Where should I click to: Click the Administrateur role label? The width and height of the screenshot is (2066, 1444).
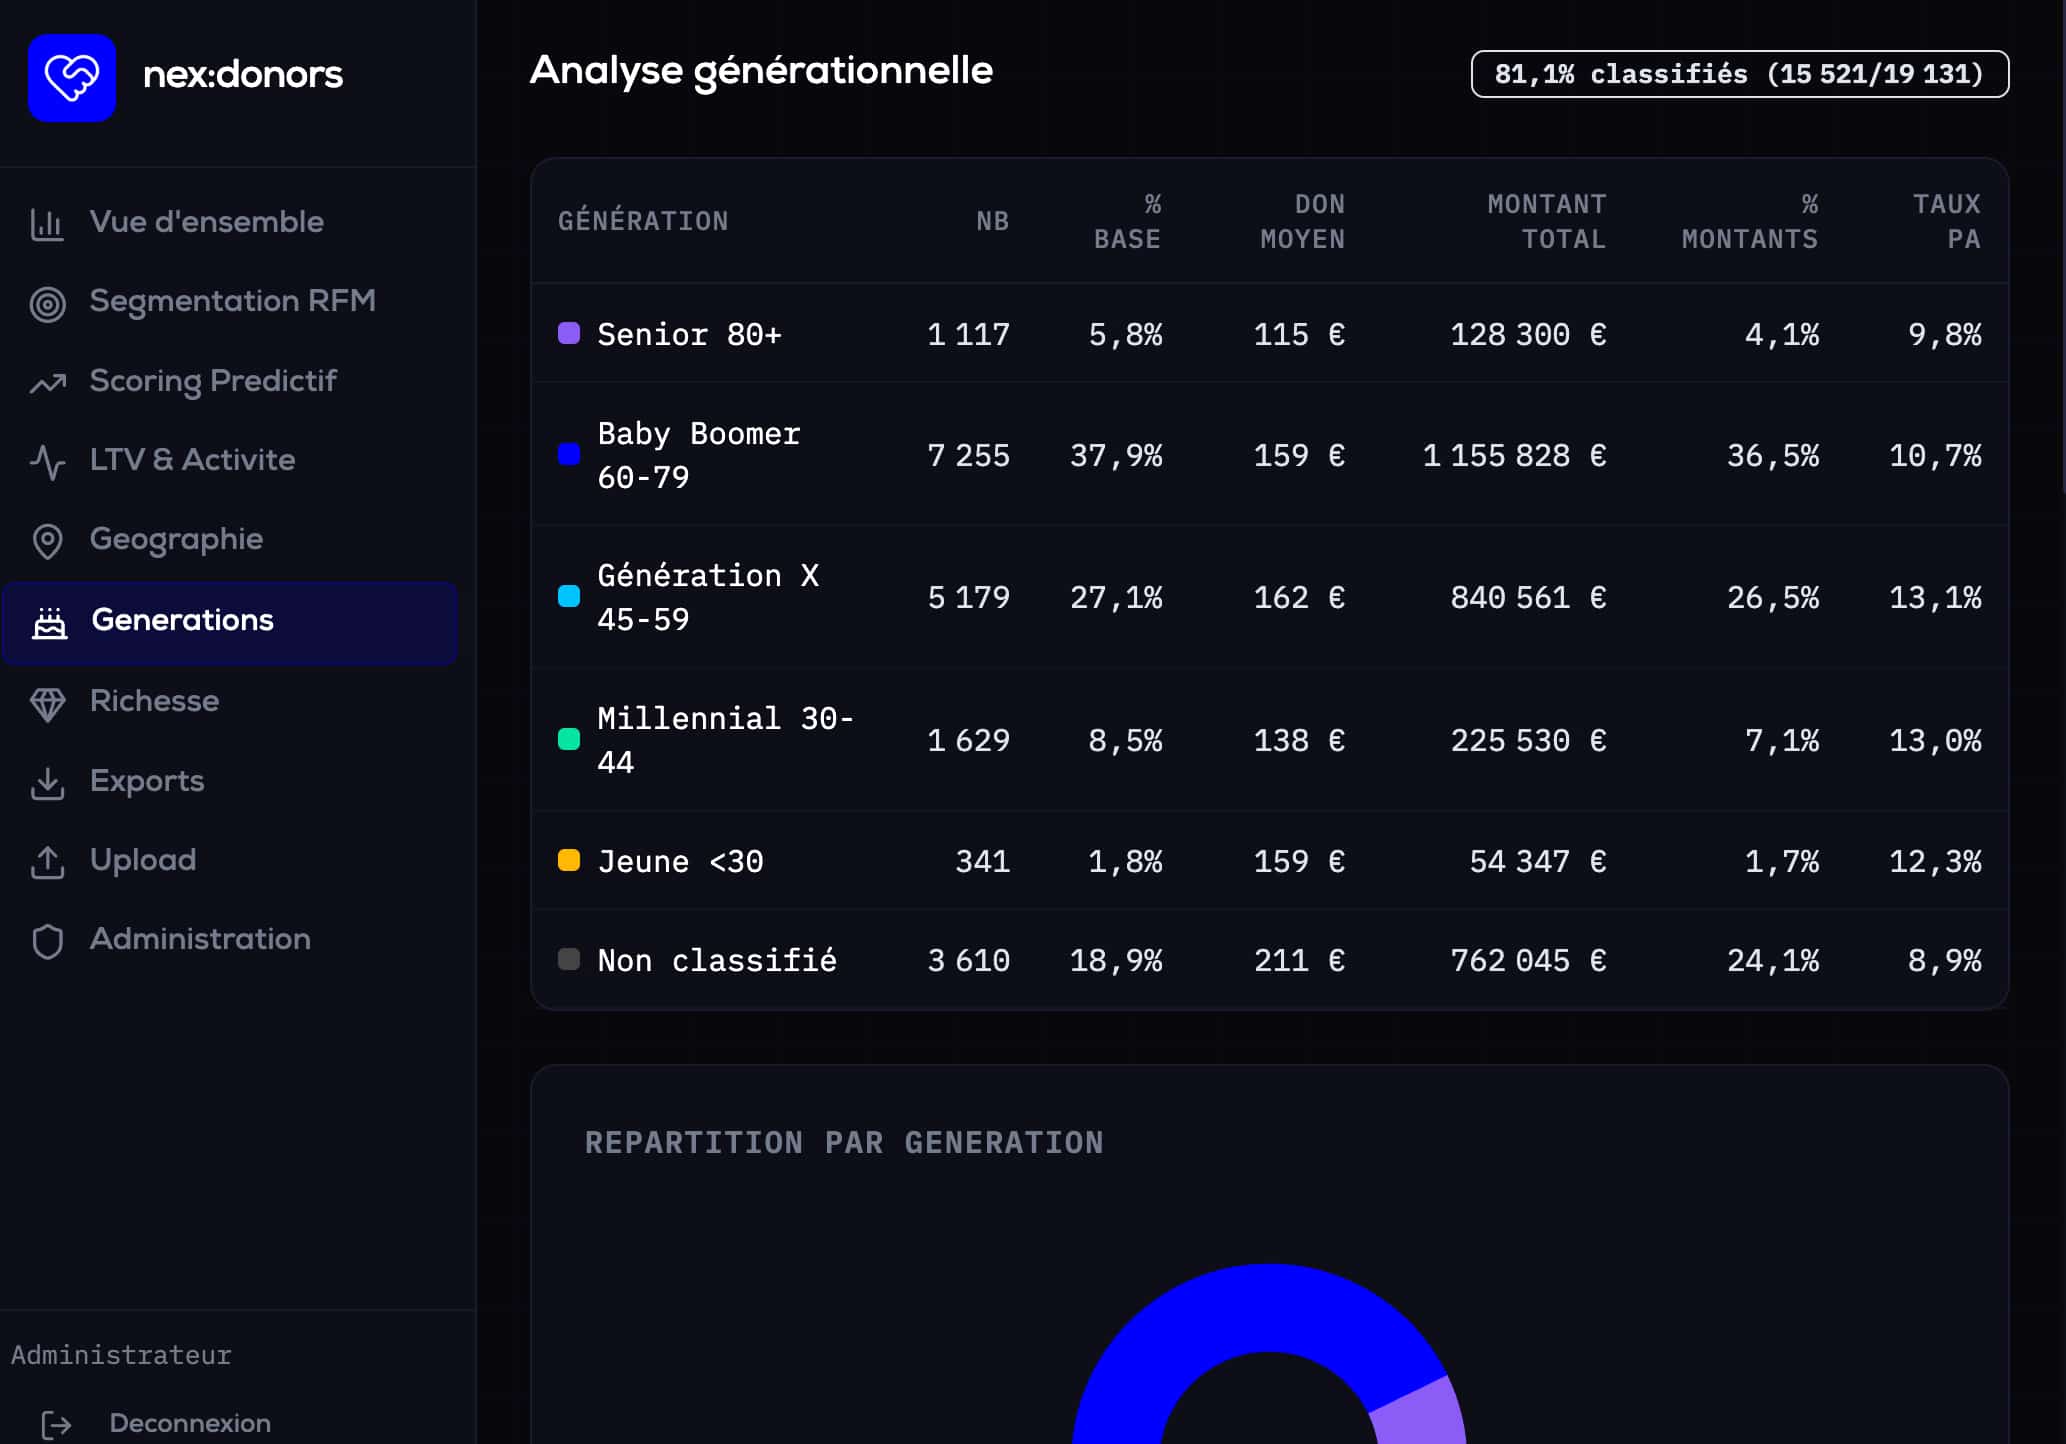coord(121,1355)
